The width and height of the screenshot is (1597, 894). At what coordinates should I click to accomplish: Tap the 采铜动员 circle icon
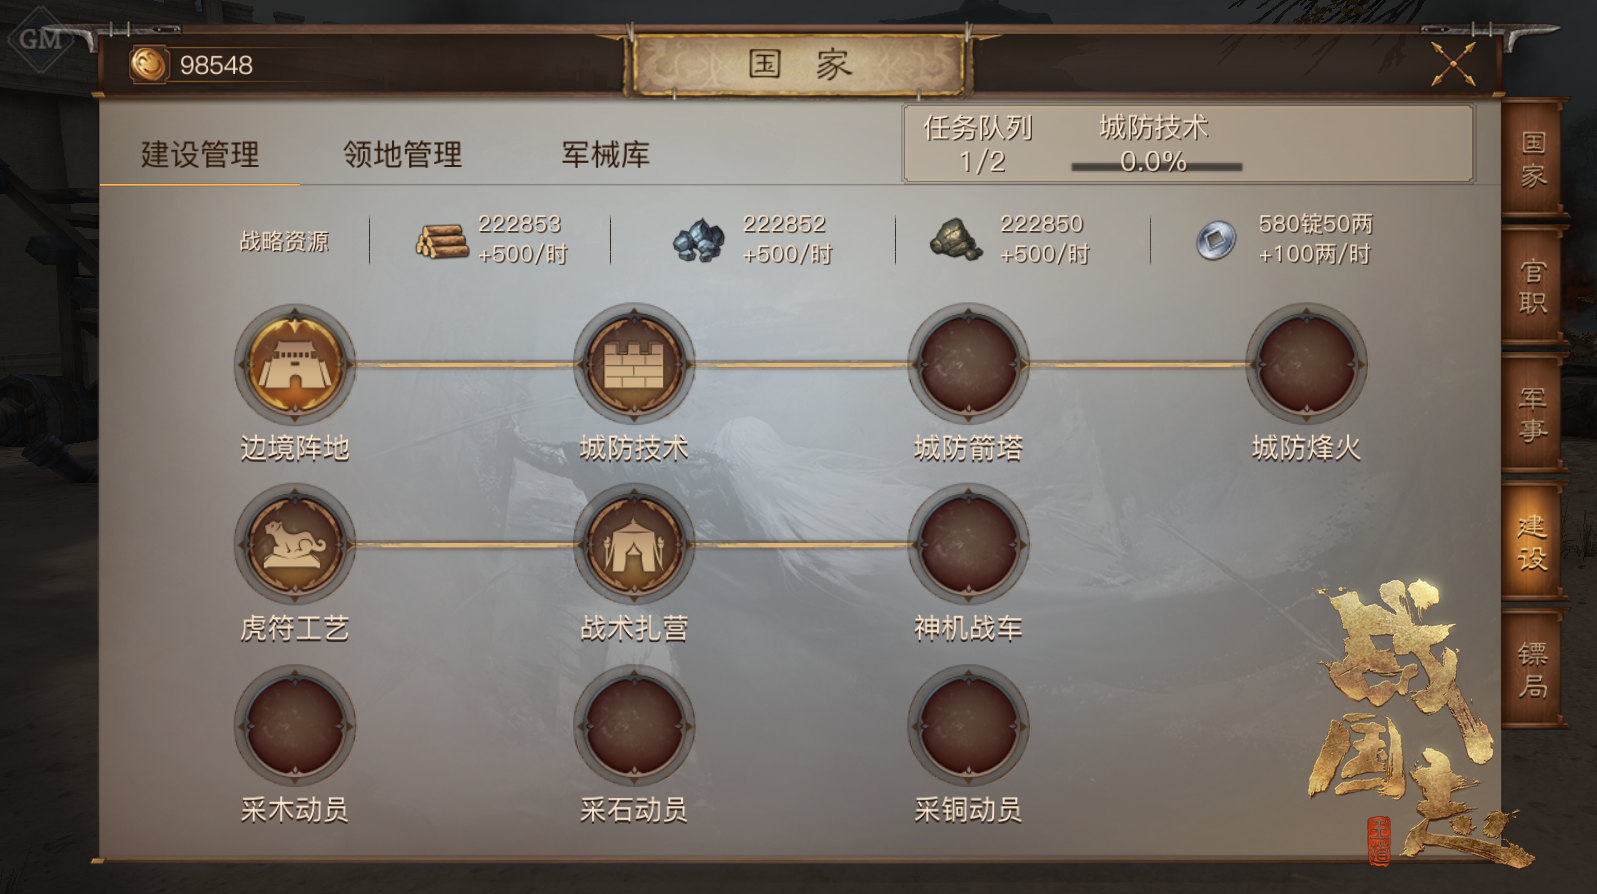click(968, 726)
